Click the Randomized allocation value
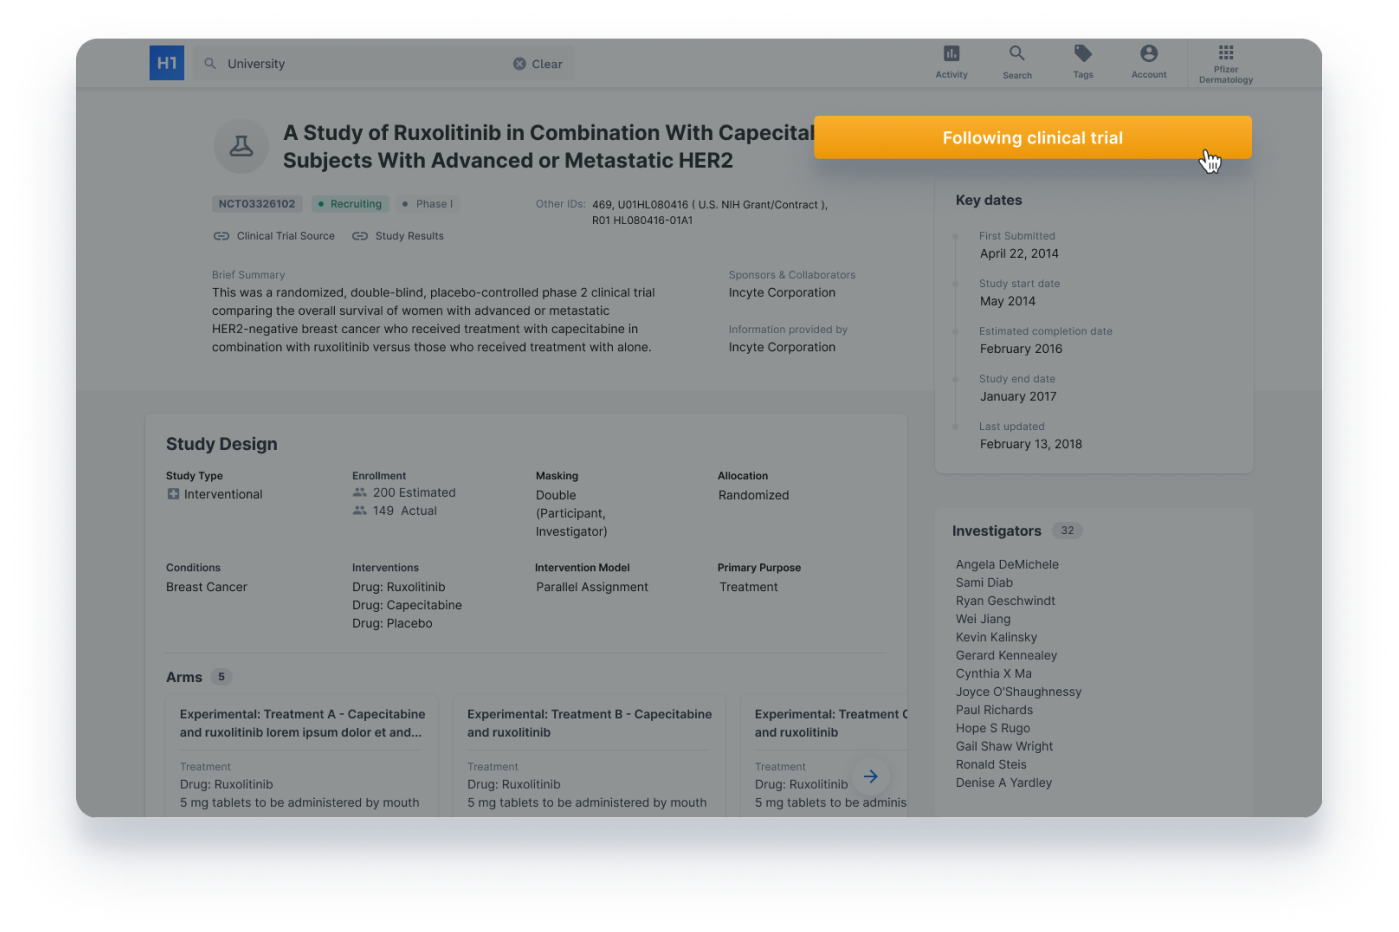 click(x=753, y=495)
